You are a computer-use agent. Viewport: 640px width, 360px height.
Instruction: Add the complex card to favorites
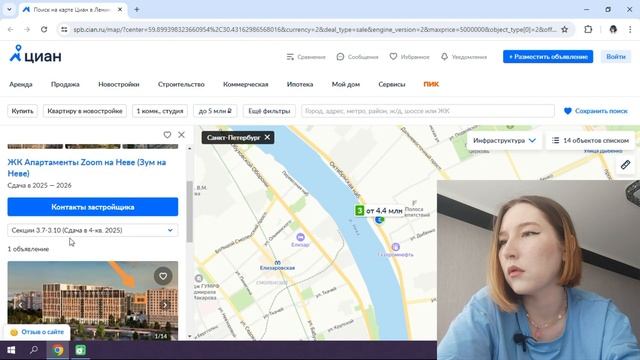[167, 135]
